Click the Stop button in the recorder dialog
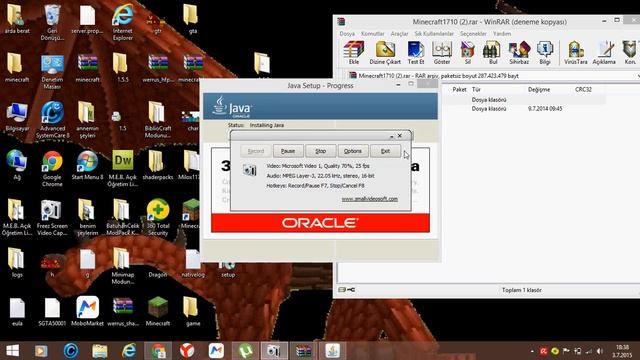Screen dimensions: 640x360 pyautogui.click(x=320, y=151)
